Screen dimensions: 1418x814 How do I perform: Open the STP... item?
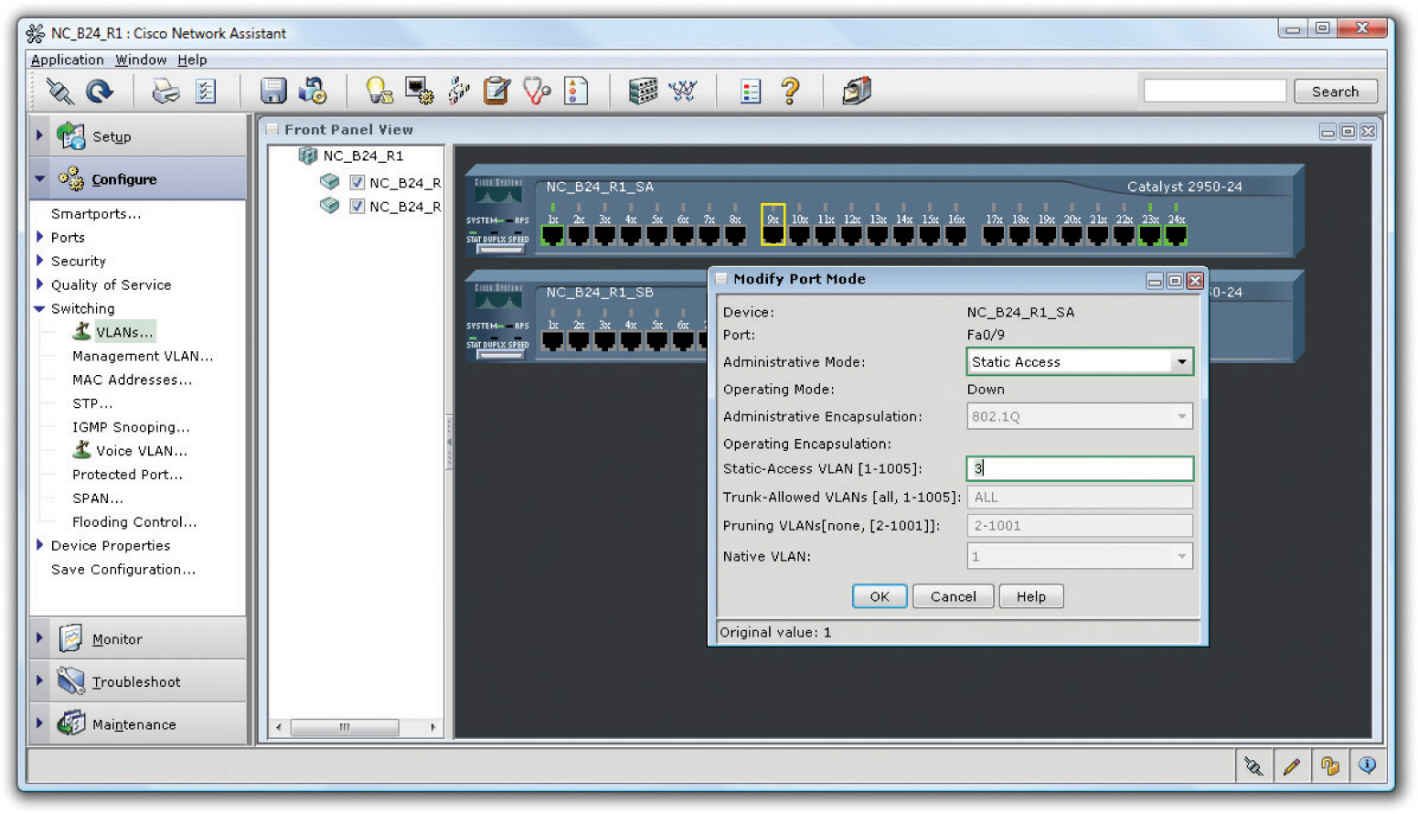coord(92,404)
